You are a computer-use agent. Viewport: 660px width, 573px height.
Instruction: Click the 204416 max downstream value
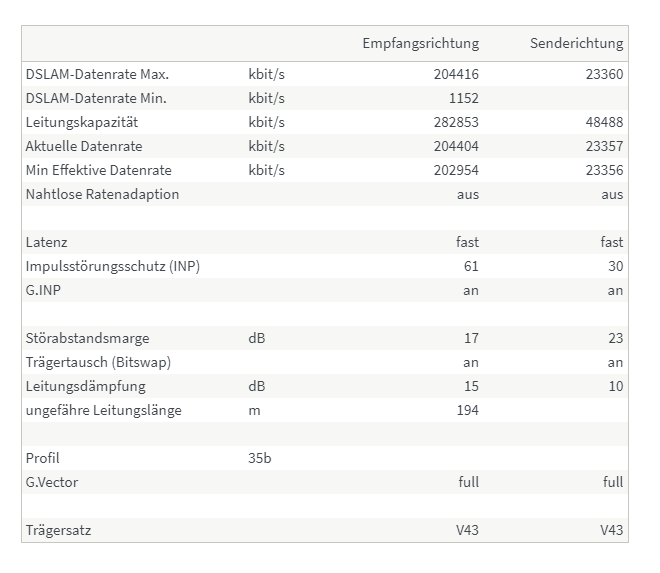click(x=456, y=75)
